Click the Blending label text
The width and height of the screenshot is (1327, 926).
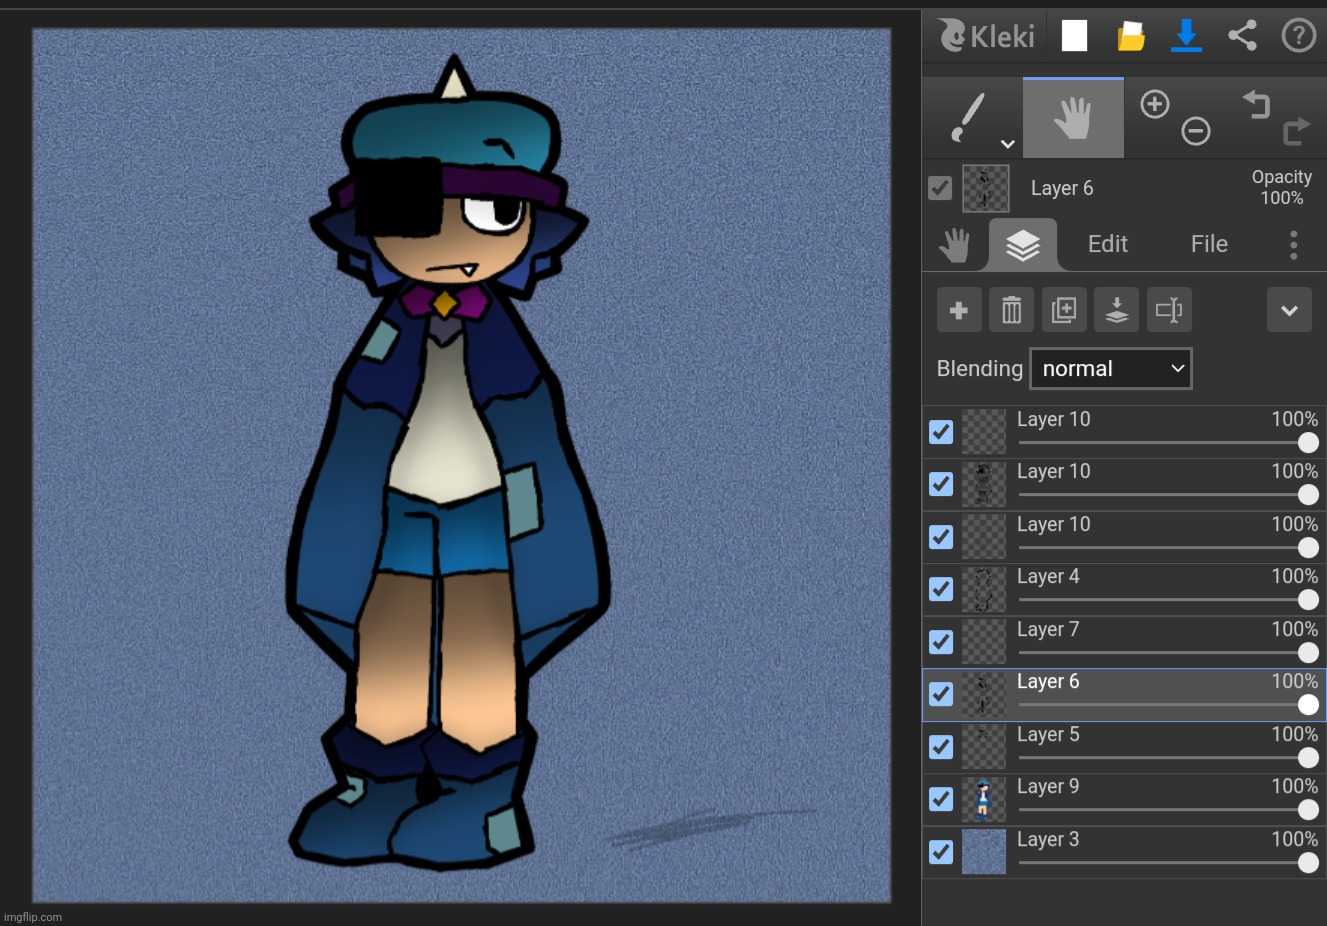(x=980, y=369)
